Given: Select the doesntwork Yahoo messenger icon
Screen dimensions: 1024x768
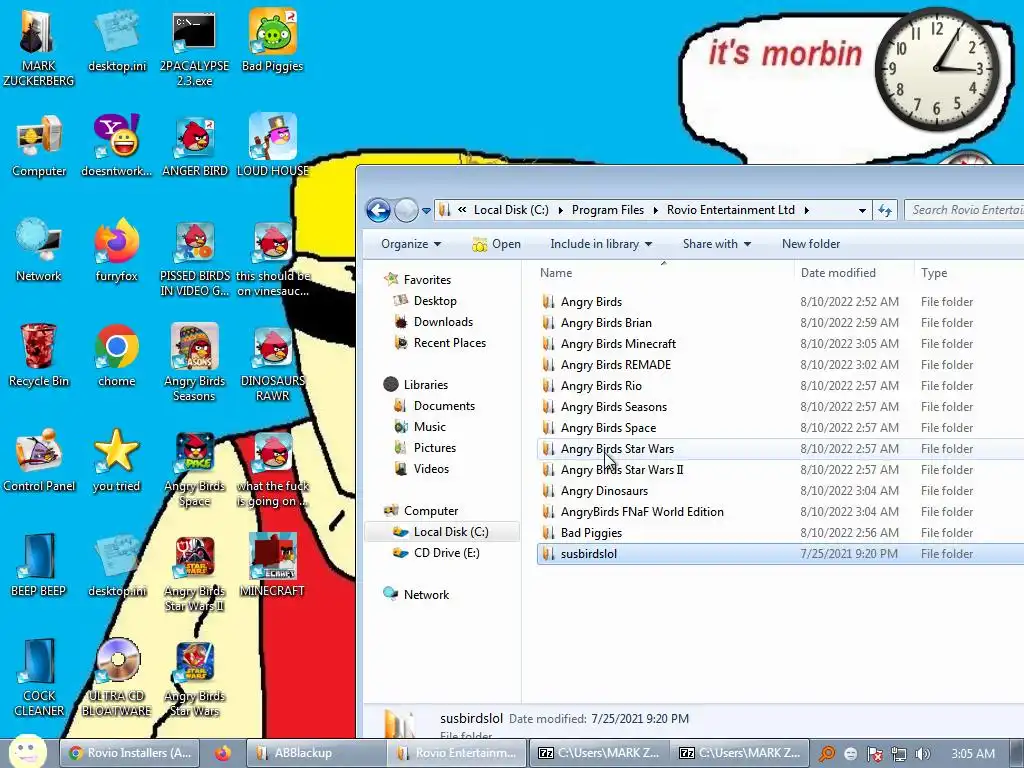Looking at the screenshot, I should (116, 146).
